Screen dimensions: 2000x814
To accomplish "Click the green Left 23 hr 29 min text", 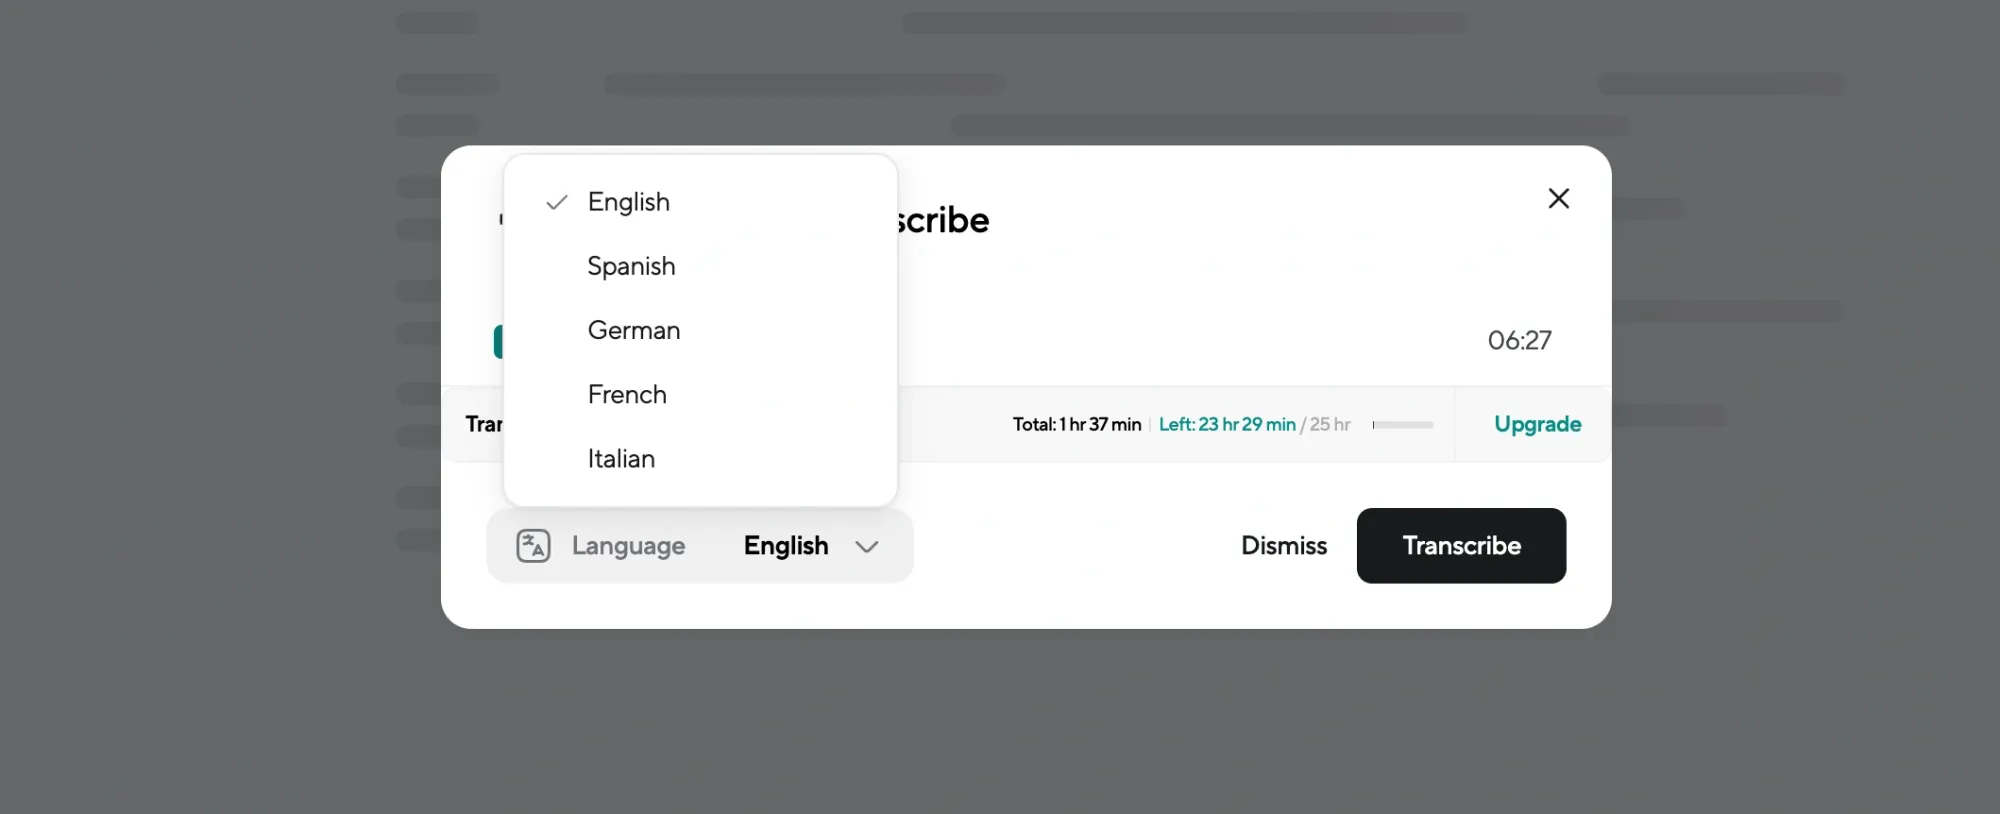I will [x=1227, y=424].
